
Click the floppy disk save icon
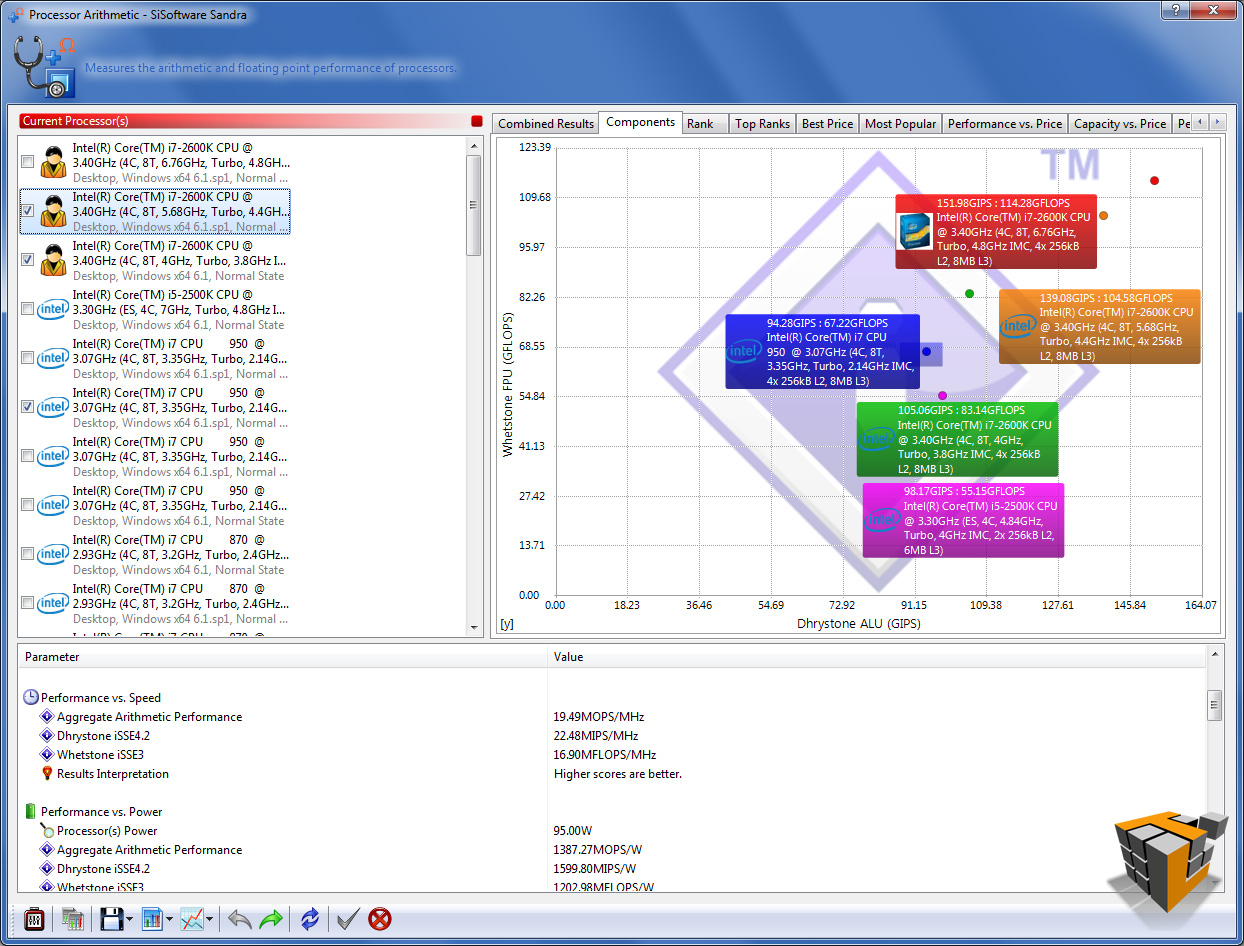(x=111, y=918)
